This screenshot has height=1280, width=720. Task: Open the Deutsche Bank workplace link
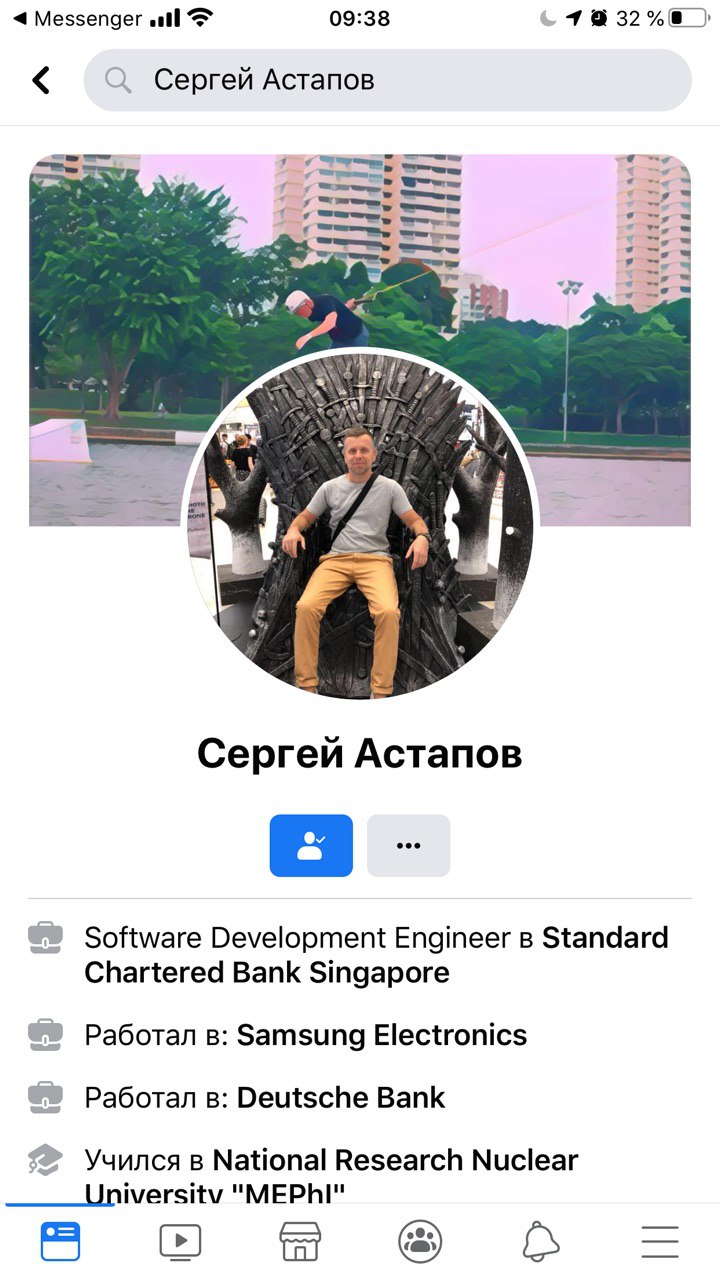341,1097
